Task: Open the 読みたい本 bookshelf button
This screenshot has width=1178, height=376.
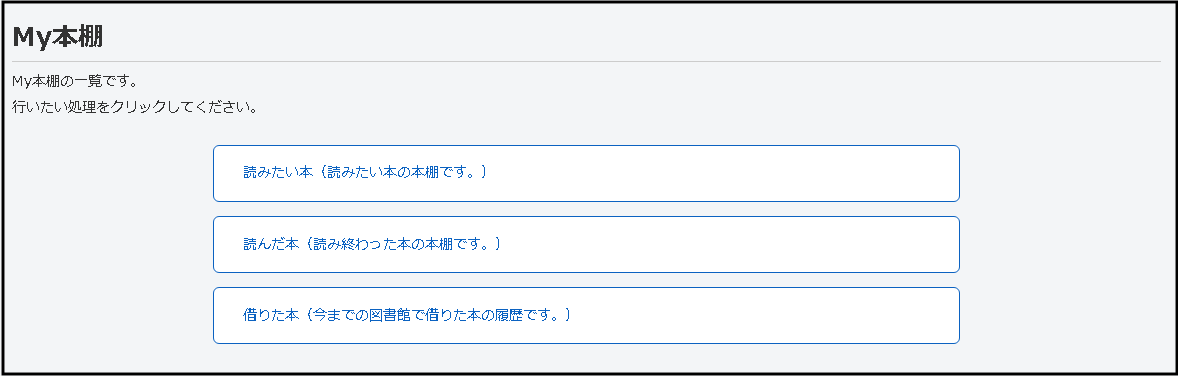Action: coord(586,173)
